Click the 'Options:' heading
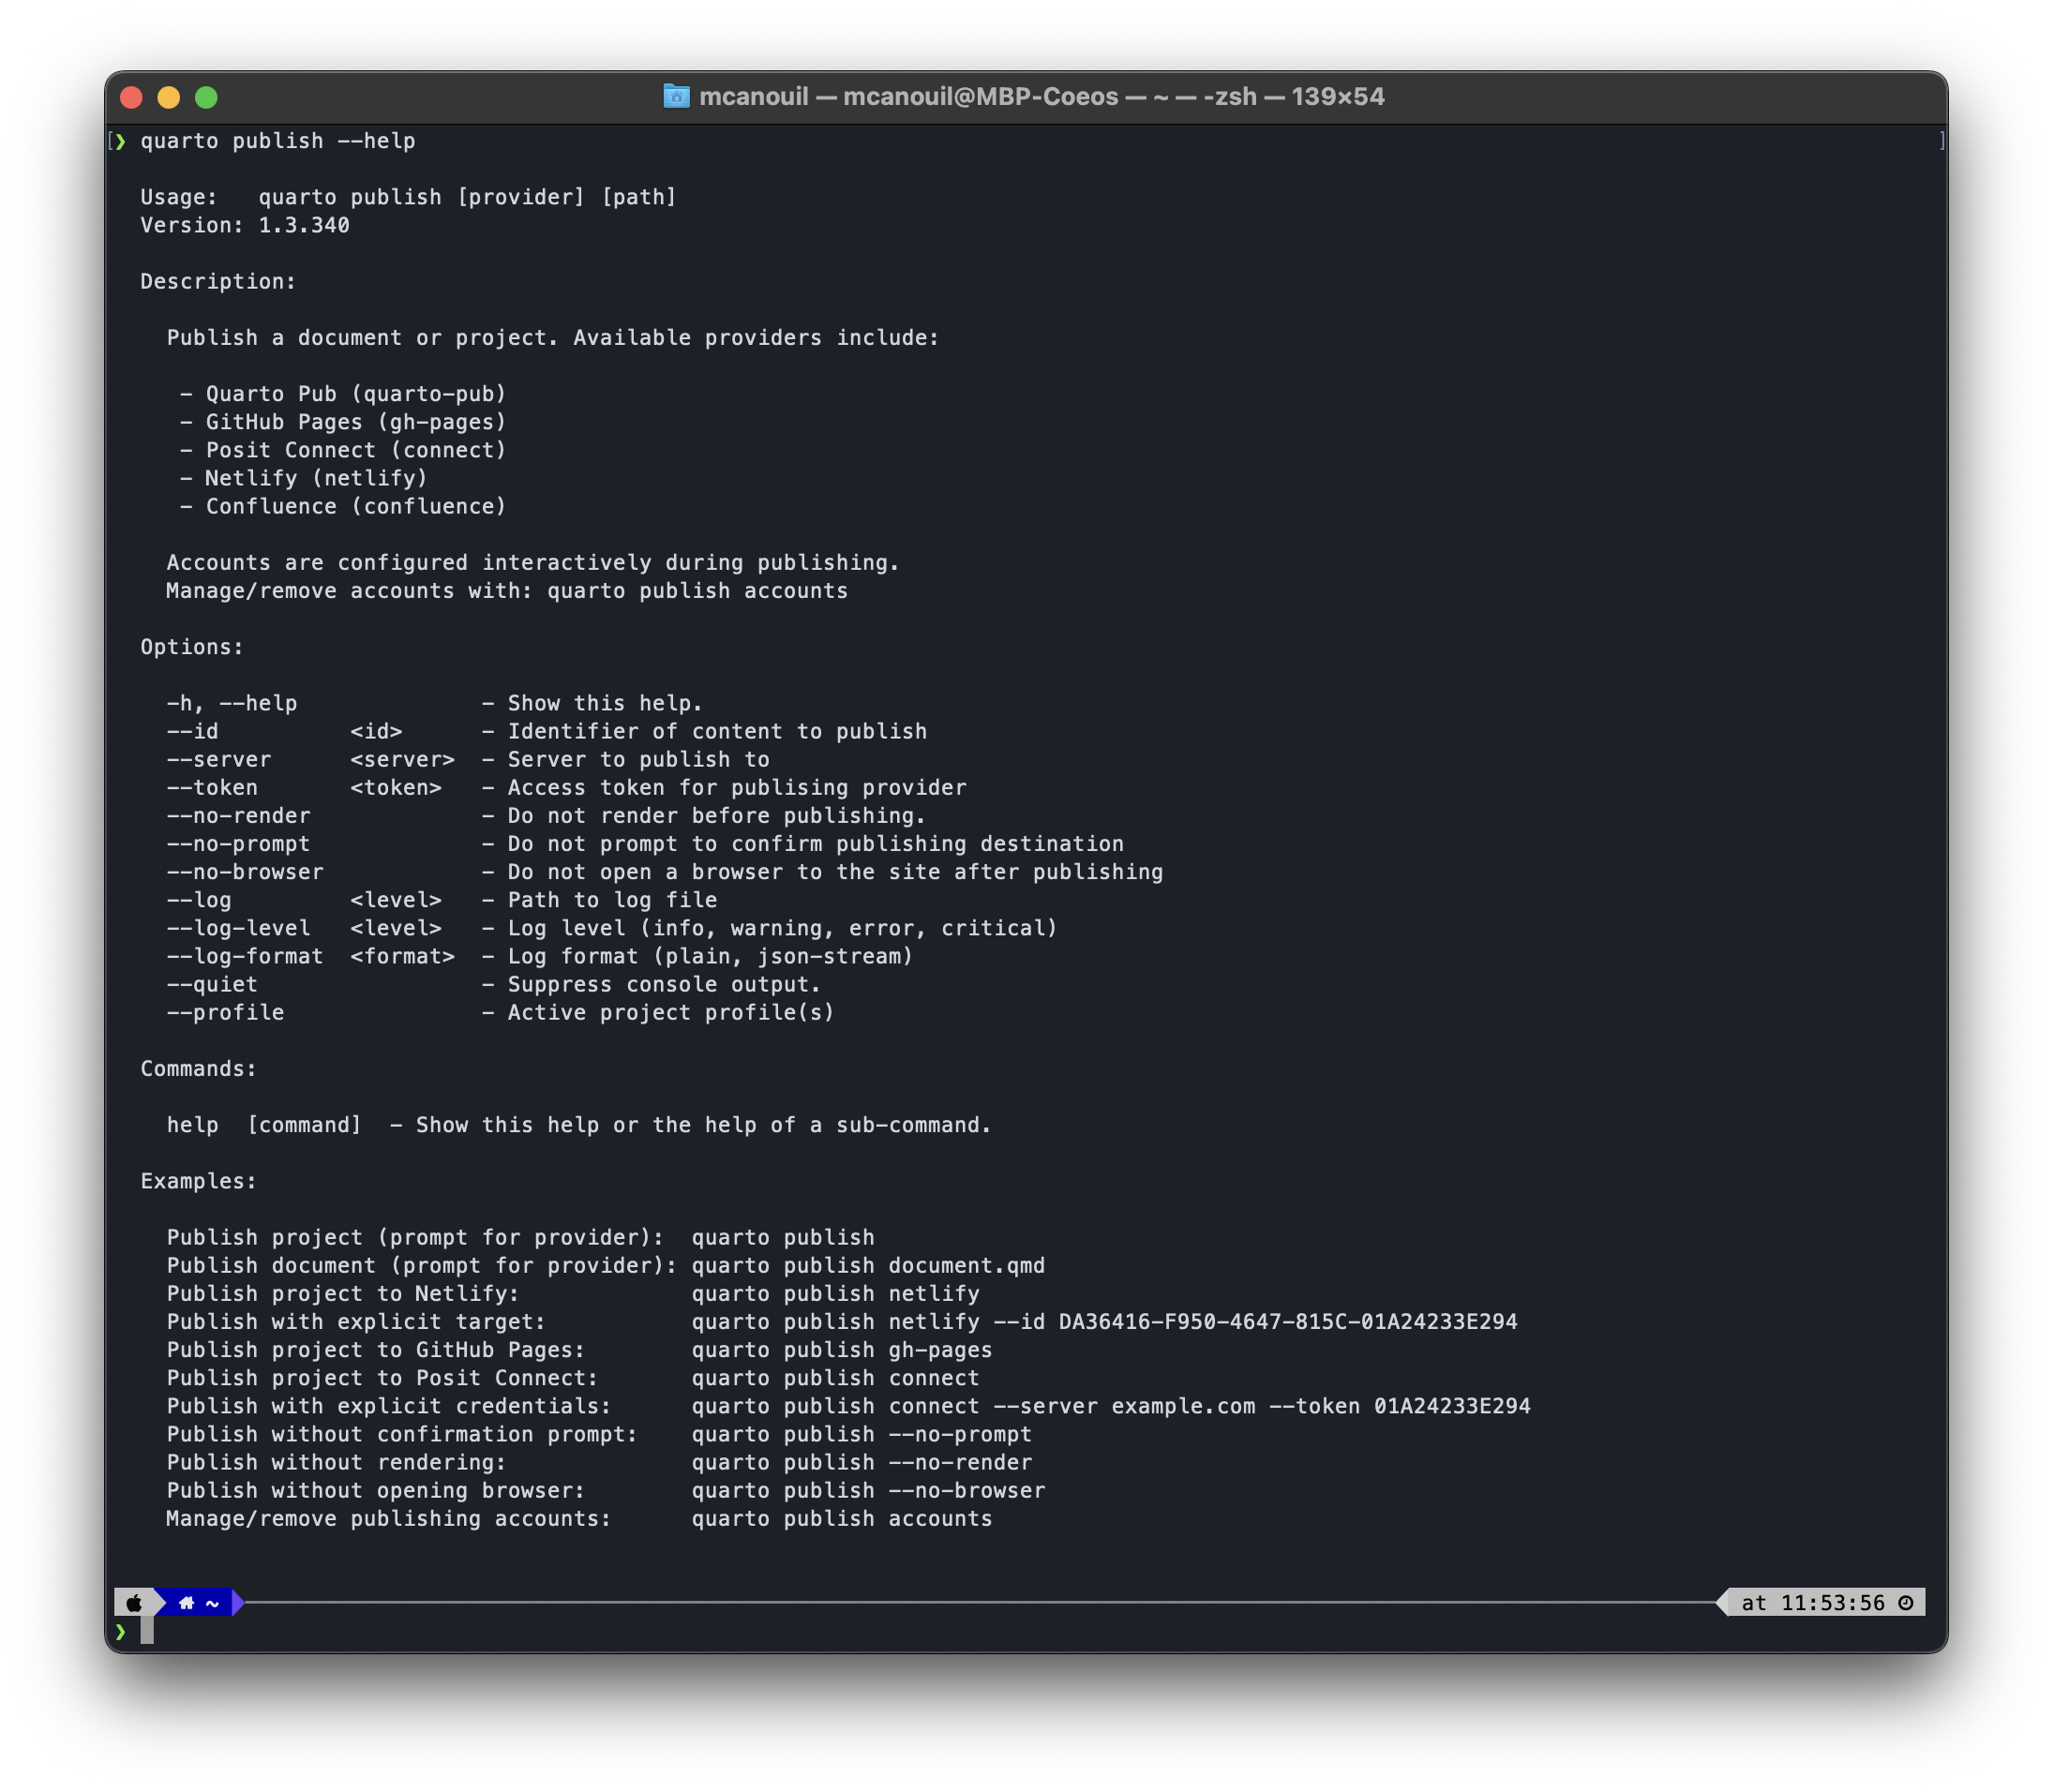2053x1792 pixels. click(x=192, y=647)
